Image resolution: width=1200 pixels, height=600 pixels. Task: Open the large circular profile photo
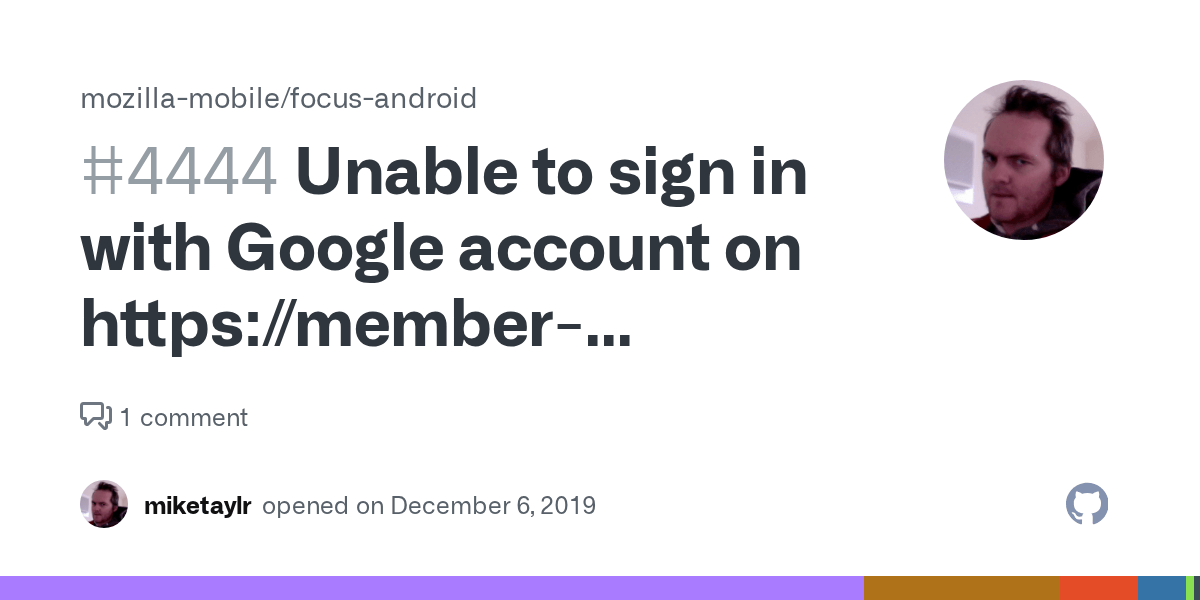[1023, 160]
